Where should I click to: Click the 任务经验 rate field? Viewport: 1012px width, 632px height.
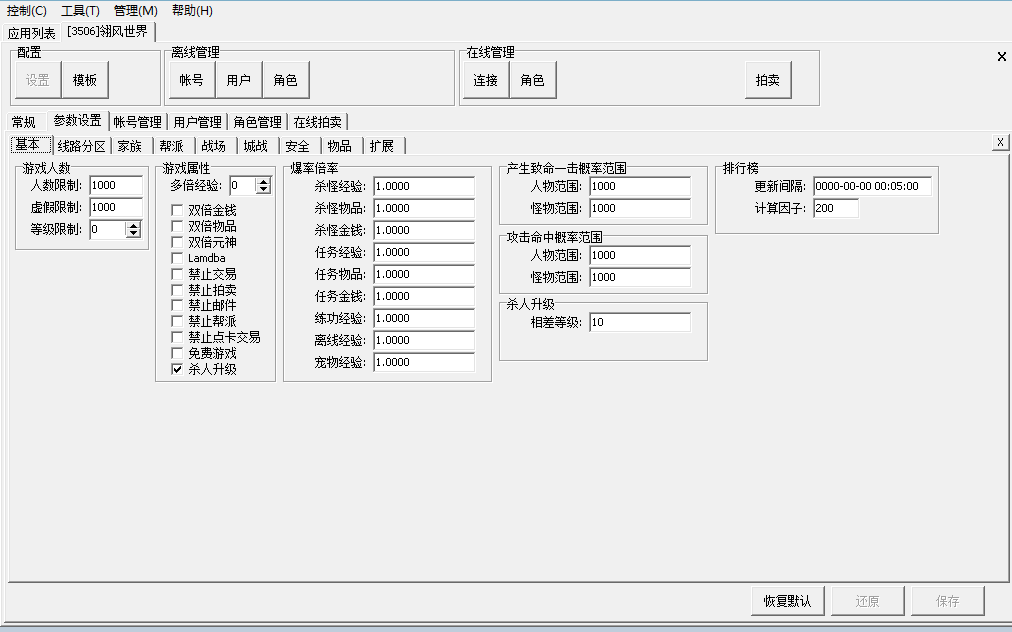coord(424,252)
